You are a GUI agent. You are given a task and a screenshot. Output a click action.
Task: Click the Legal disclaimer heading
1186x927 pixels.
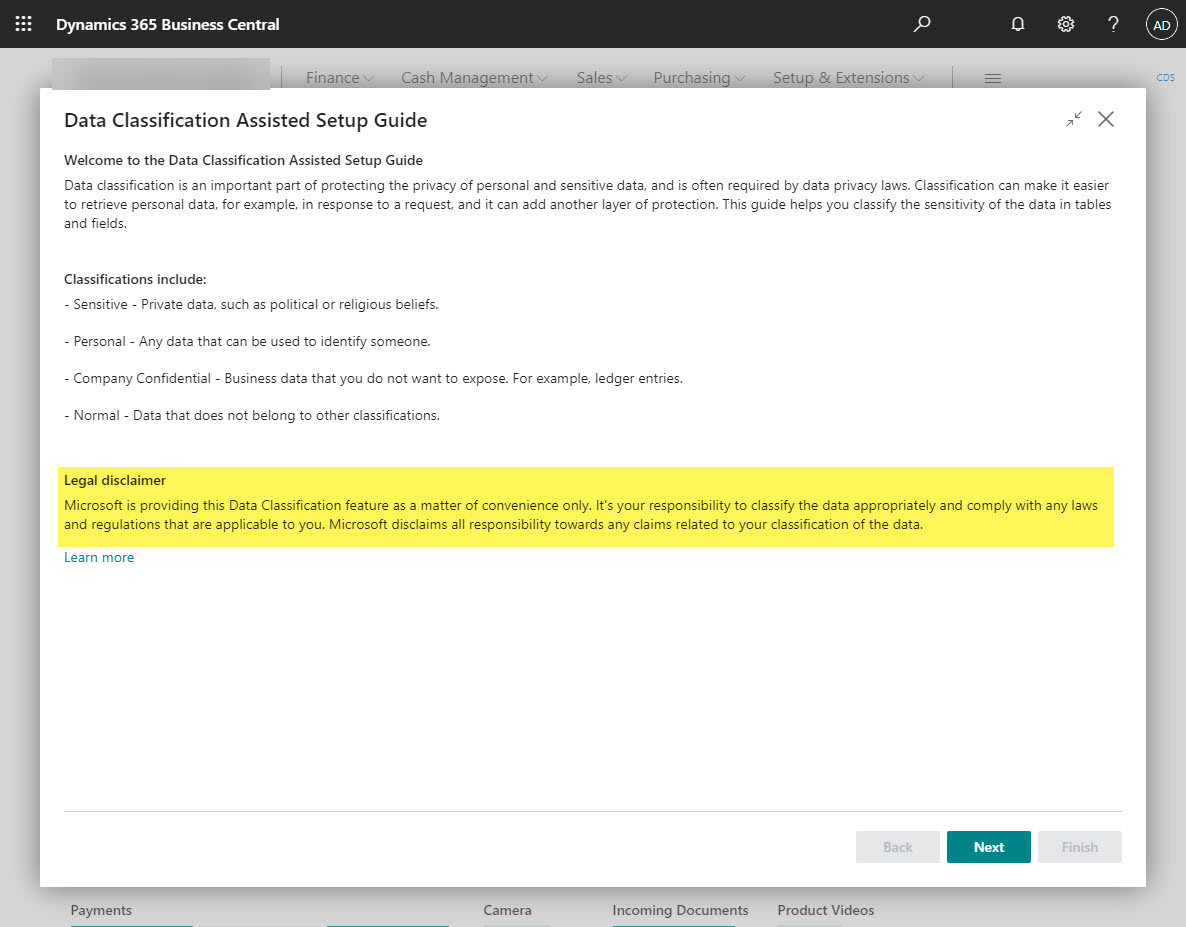pyautogui.click(x=115, y=480)
